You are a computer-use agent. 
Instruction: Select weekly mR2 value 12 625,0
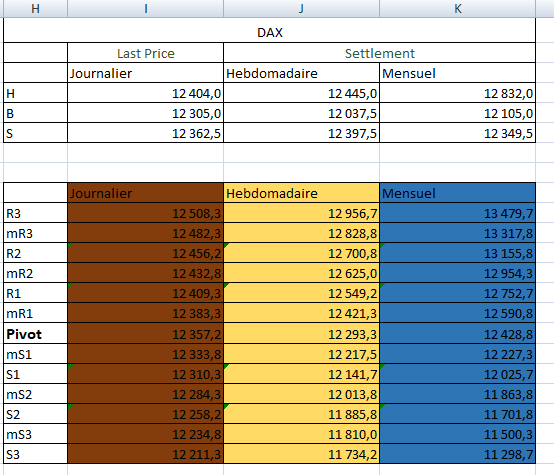301,273
